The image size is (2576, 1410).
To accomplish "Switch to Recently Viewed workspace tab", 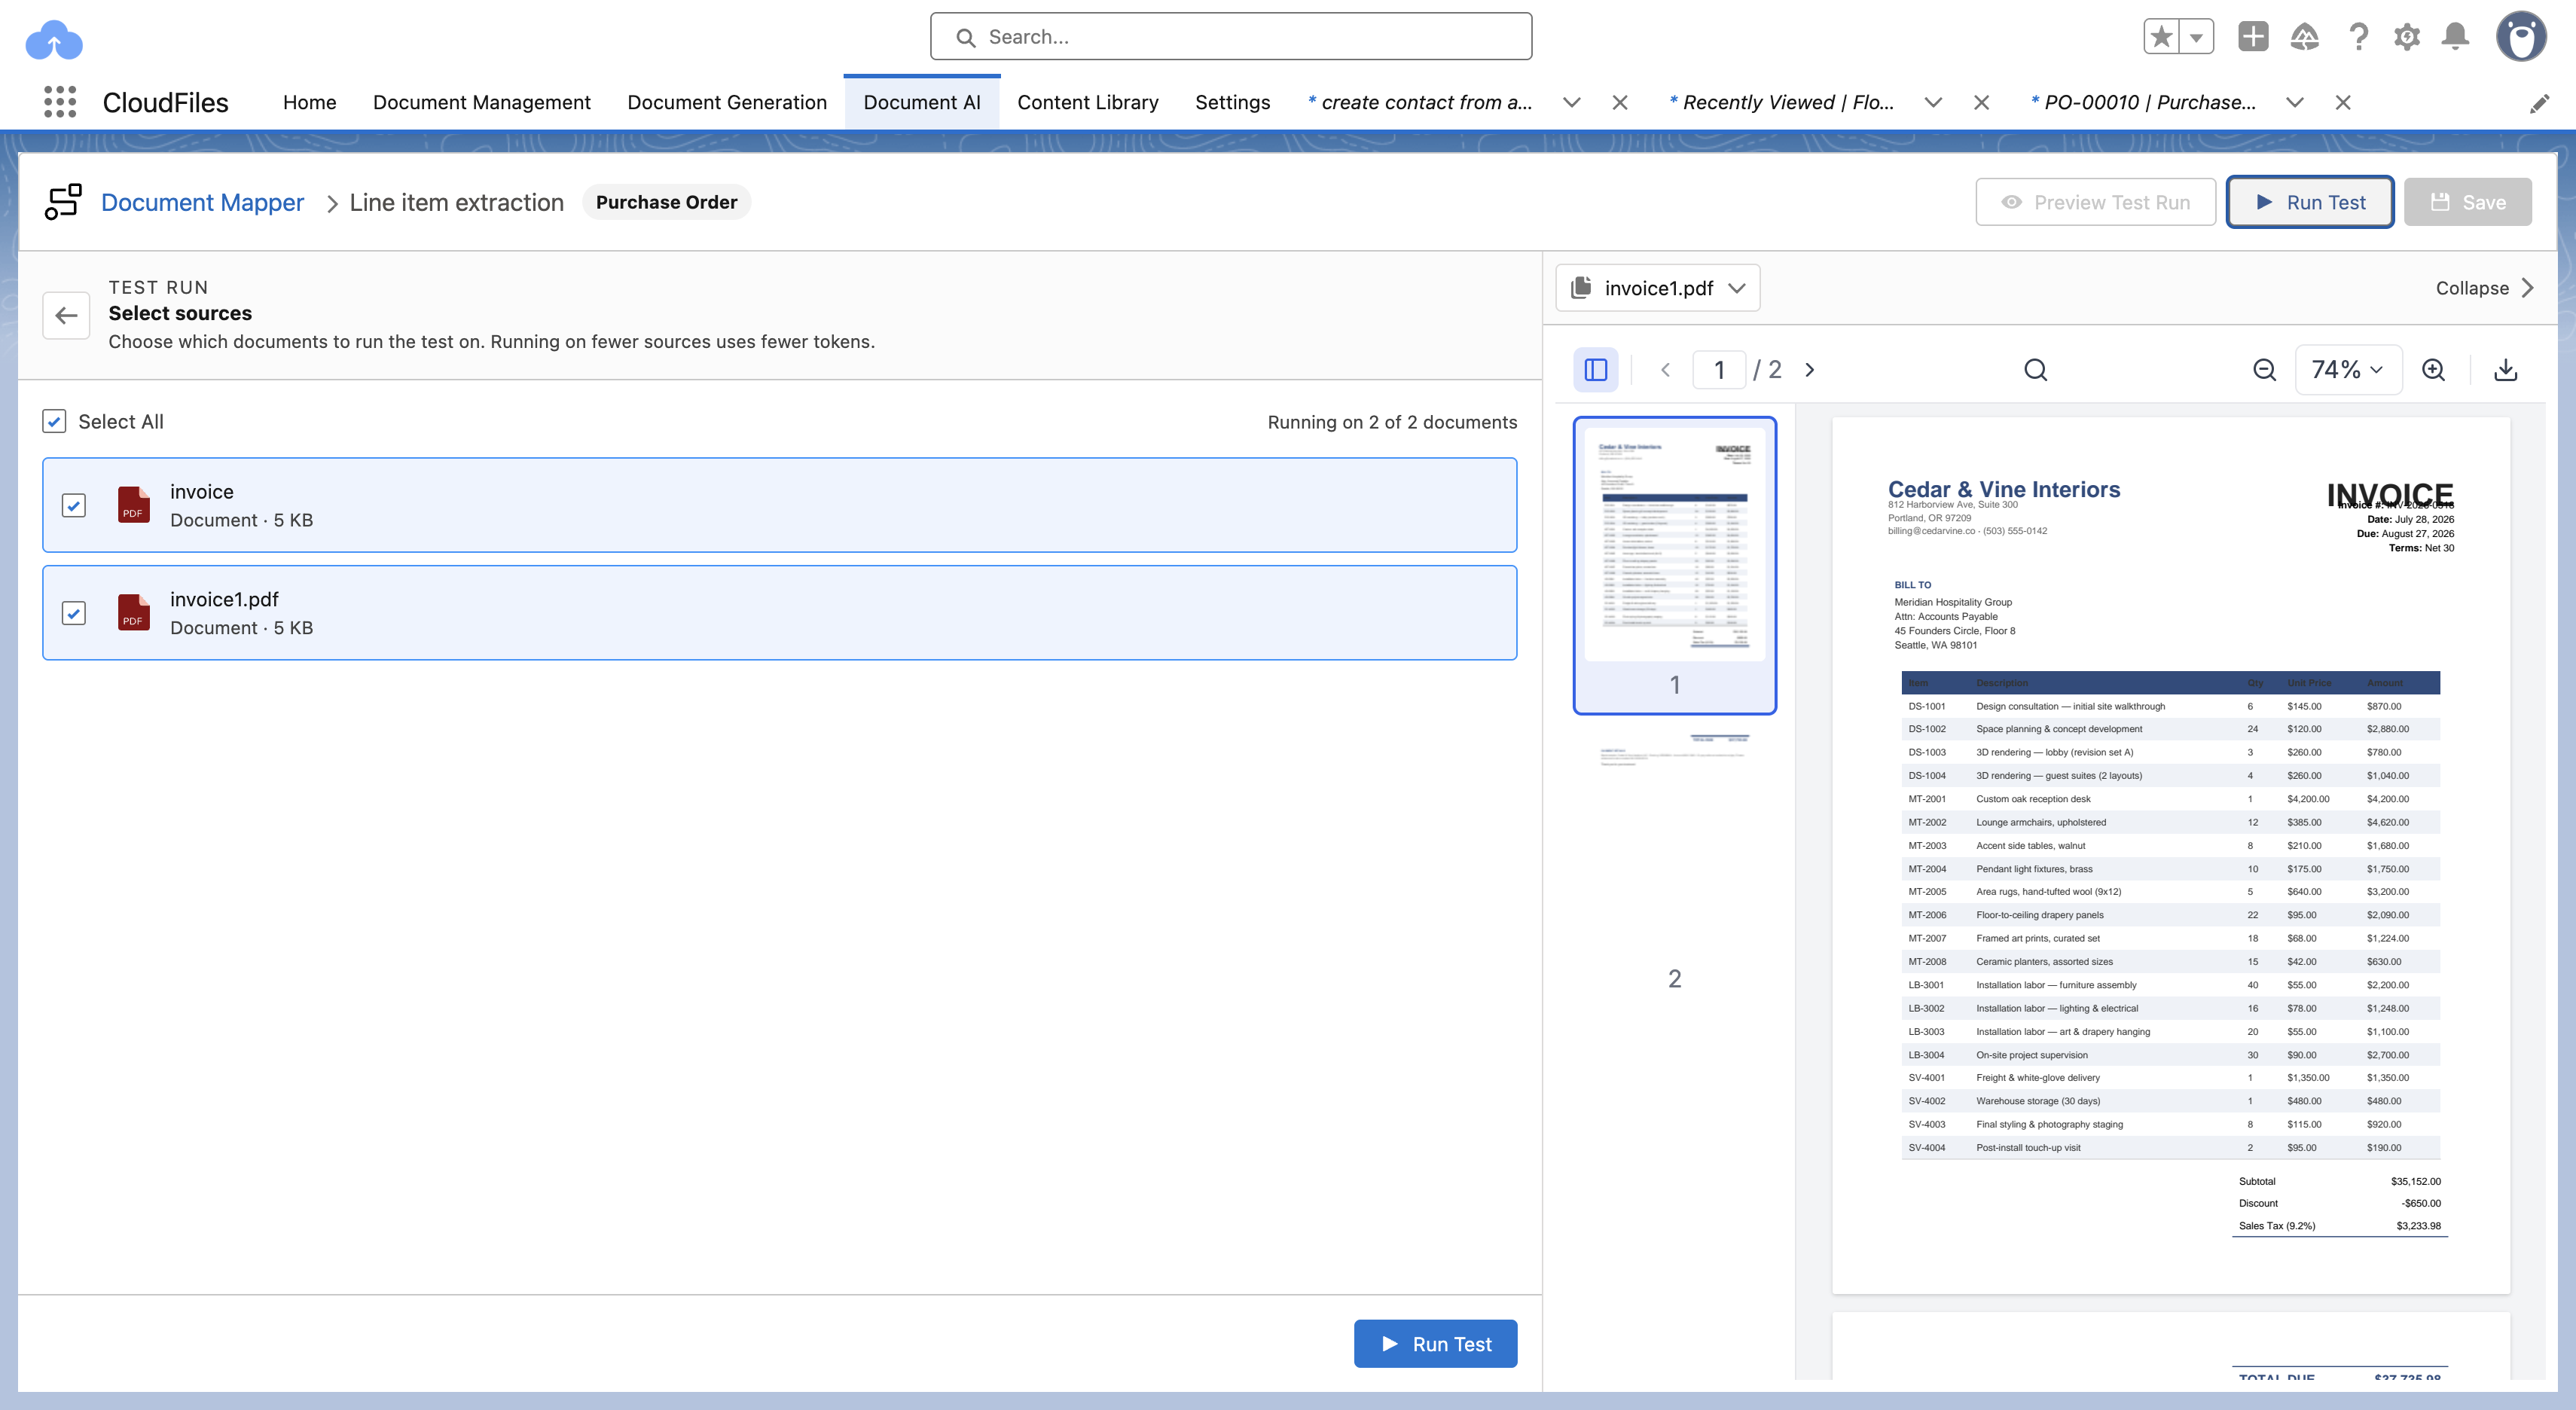I will pyautogui.click(x=1781, y=103).
